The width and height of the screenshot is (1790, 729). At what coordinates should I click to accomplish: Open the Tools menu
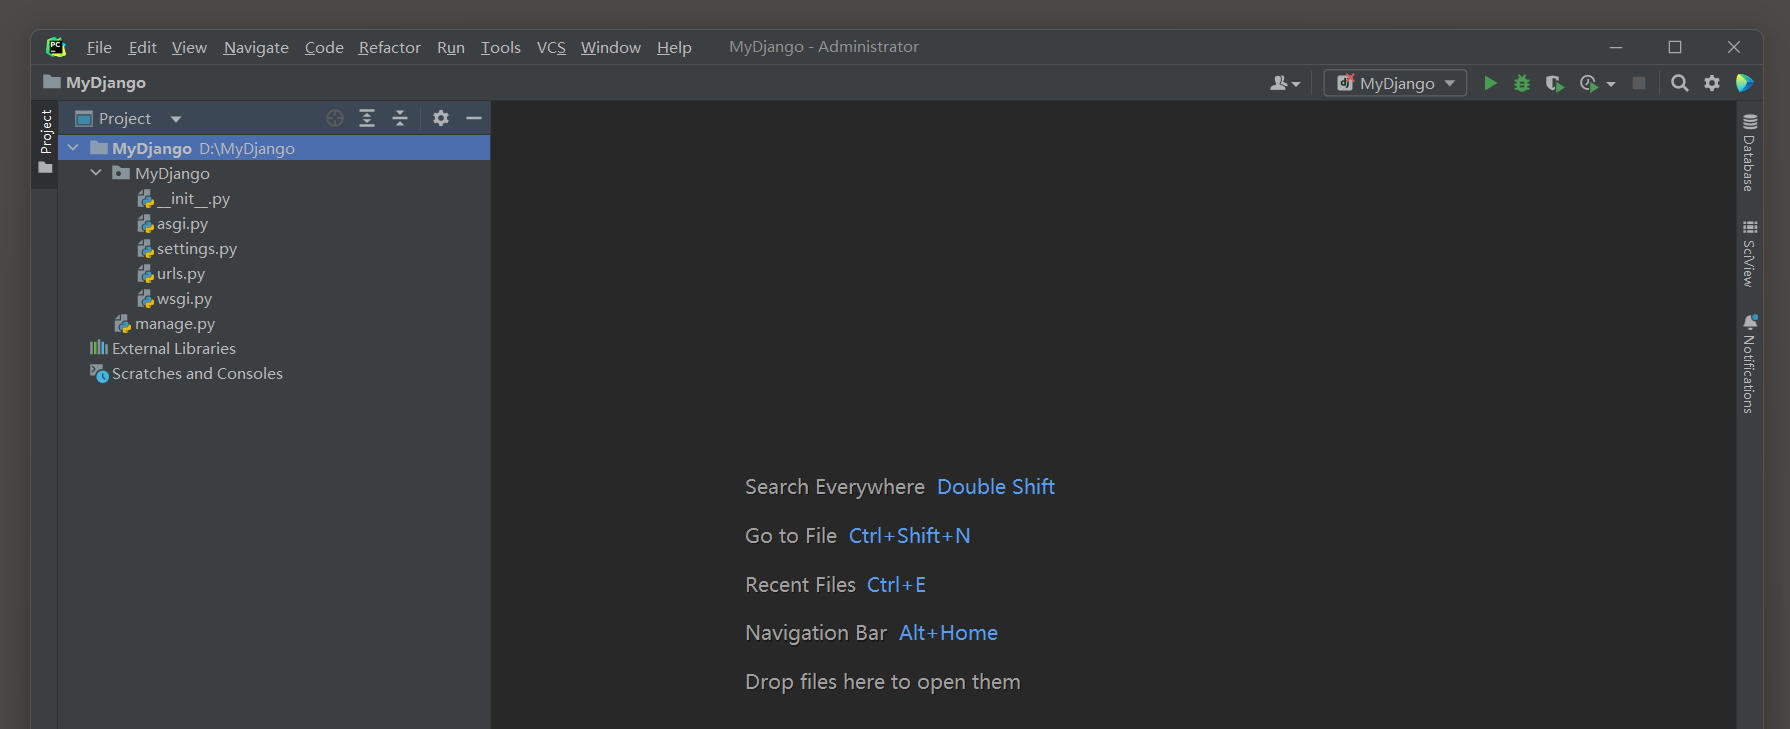pos(501,47)
